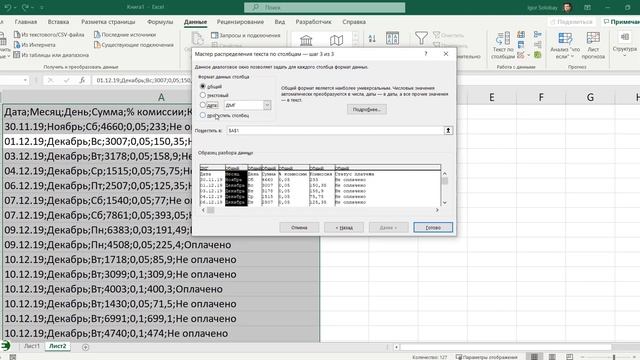Open the Sort dialog icon

[392, 39]
